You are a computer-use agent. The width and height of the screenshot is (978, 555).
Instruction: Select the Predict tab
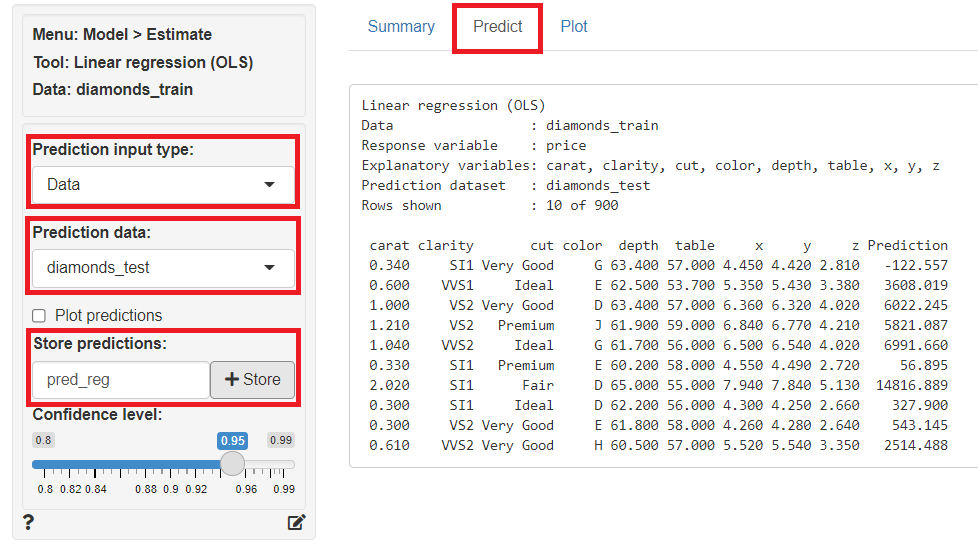point(497,27)
